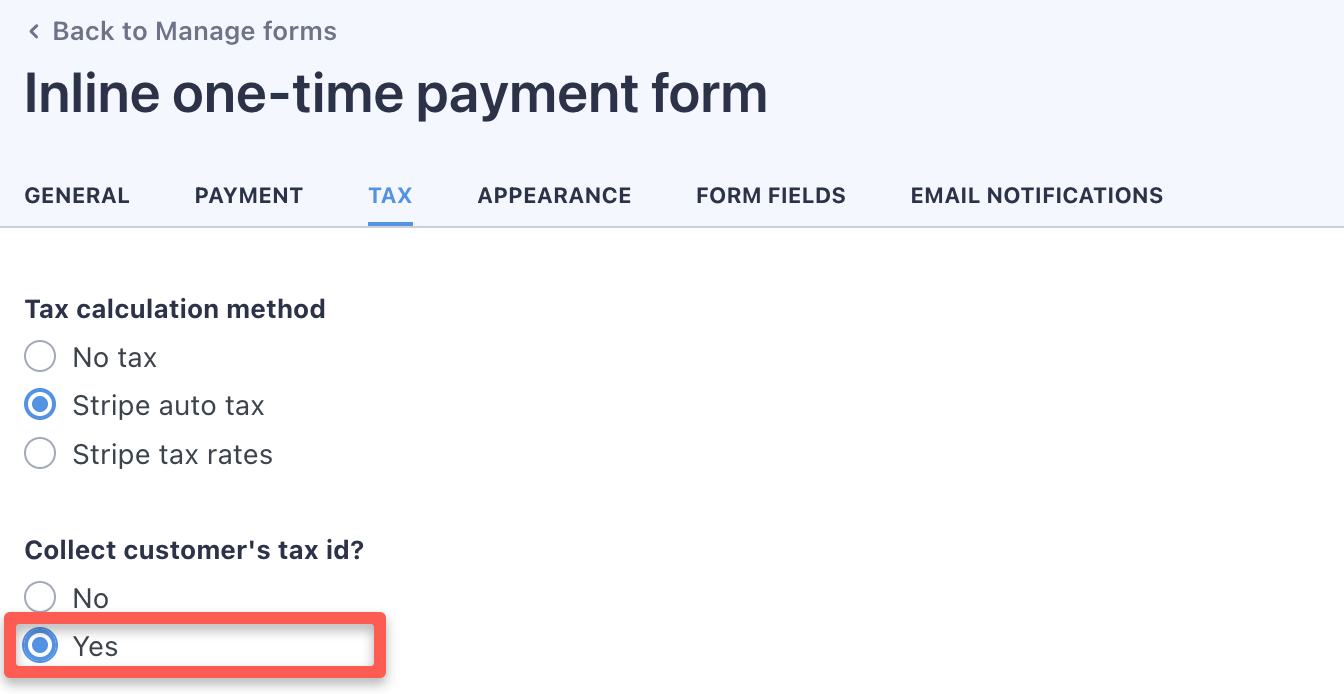Choose 'Stripe tax rates' as calculation method
The height and width of the screenshot is (694, 1344).
tap(40, 453)
